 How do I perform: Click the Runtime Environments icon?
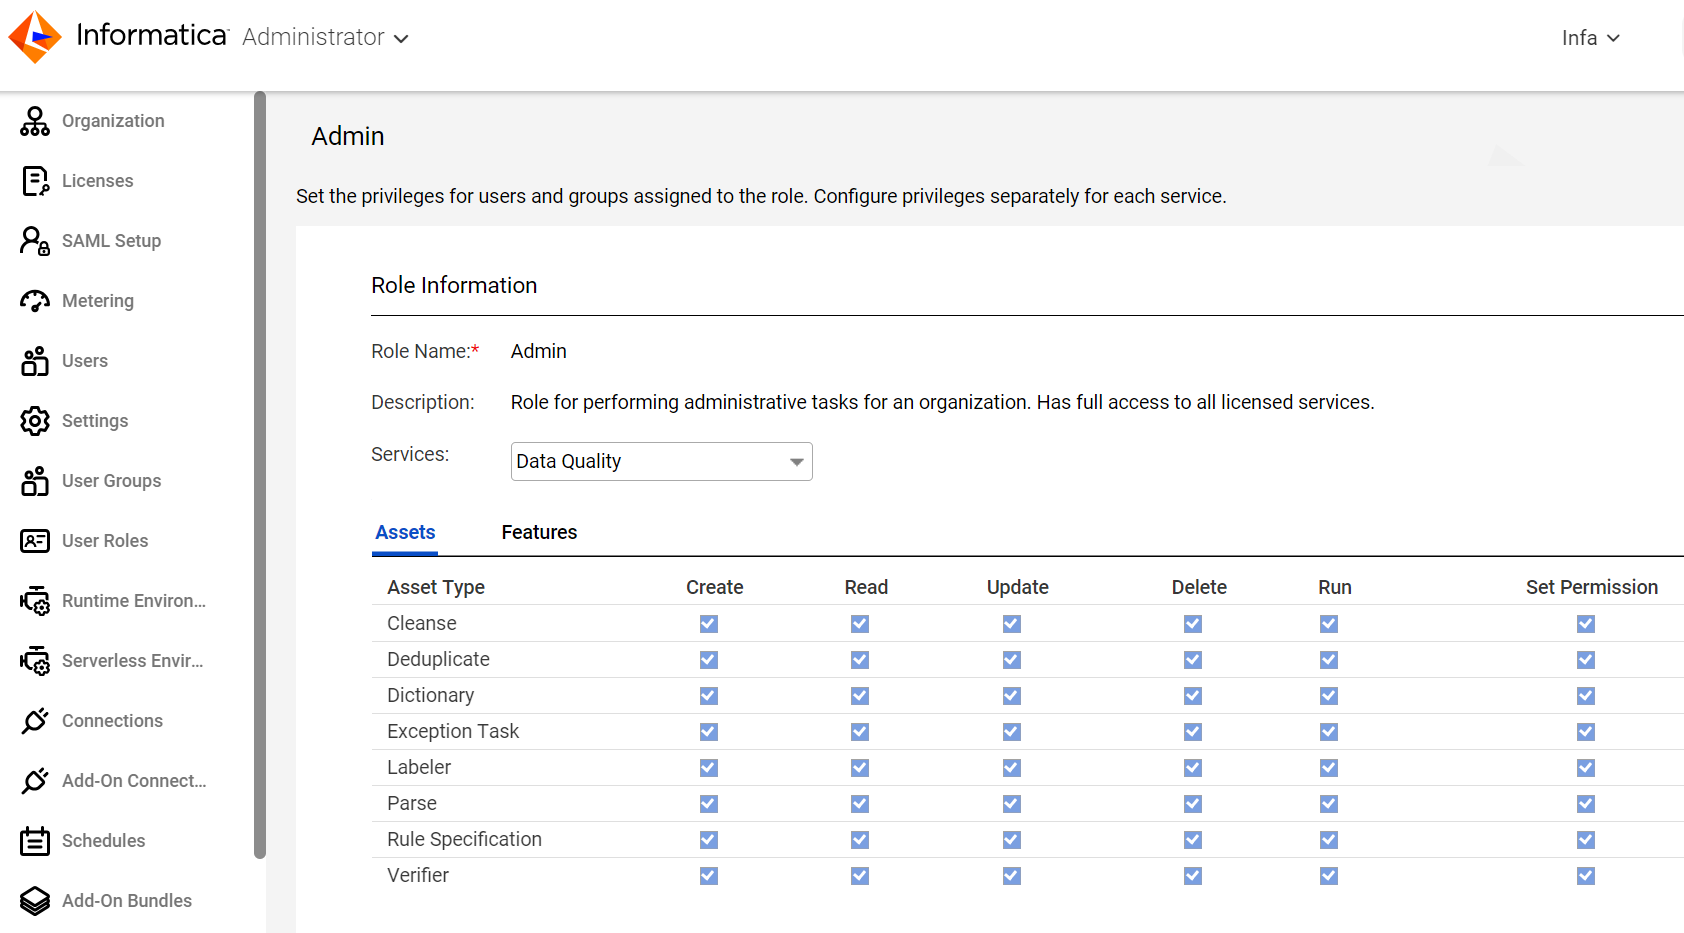click(35, 601)
